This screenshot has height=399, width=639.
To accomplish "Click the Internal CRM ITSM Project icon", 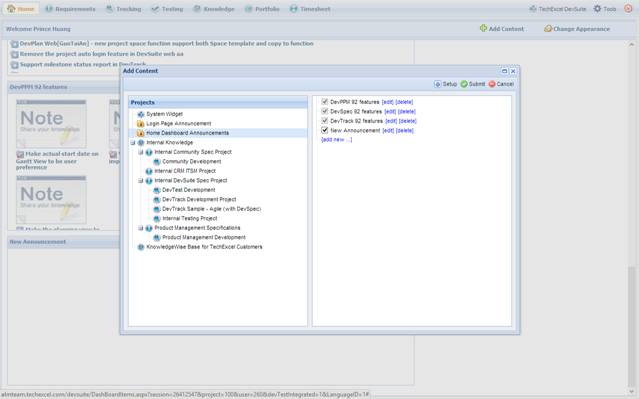I will [x=149, y=171].
